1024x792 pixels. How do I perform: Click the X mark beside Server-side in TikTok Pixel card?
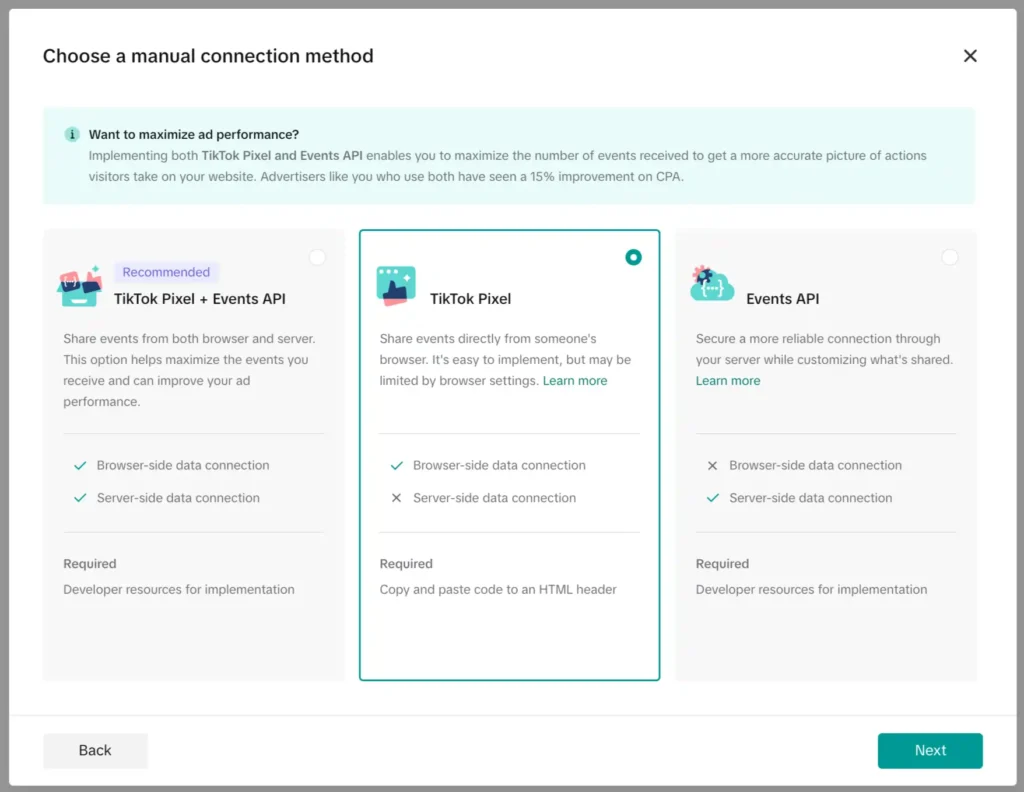click(x=396, y=498)
